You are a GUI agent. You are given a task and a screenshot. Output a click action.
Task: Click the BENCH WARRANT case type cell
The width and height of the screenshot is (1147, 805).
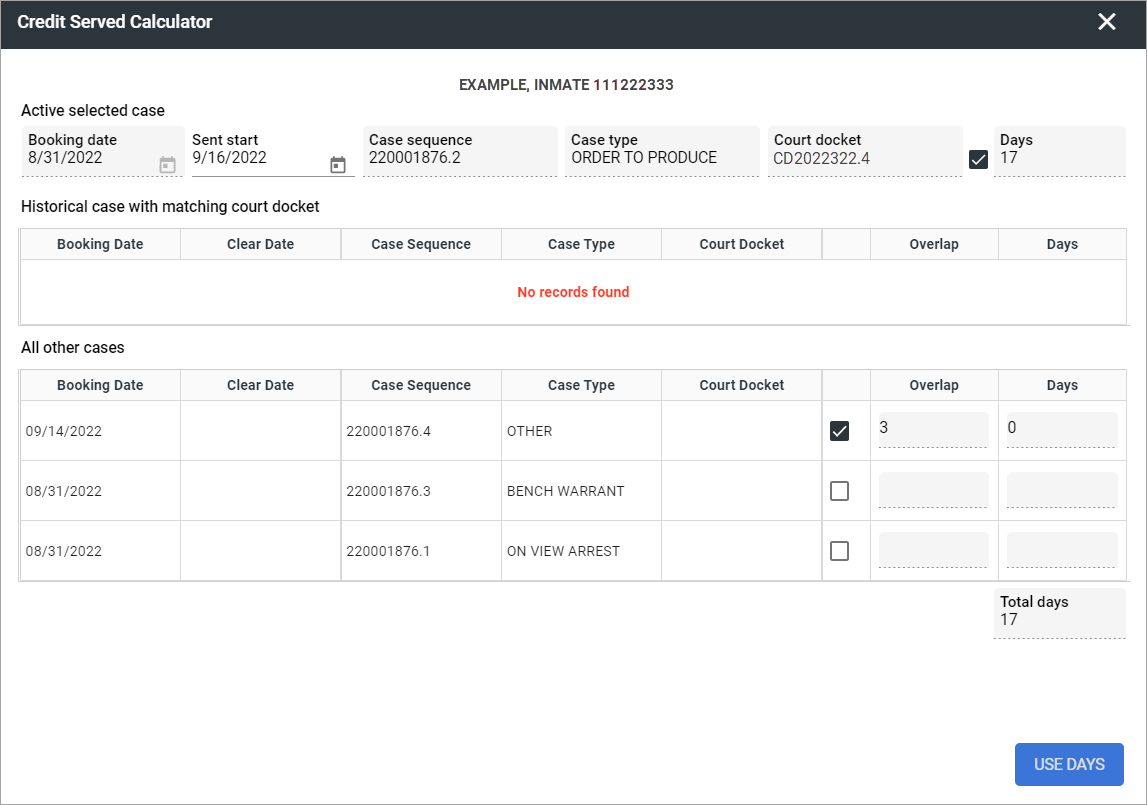coord(582,491)
